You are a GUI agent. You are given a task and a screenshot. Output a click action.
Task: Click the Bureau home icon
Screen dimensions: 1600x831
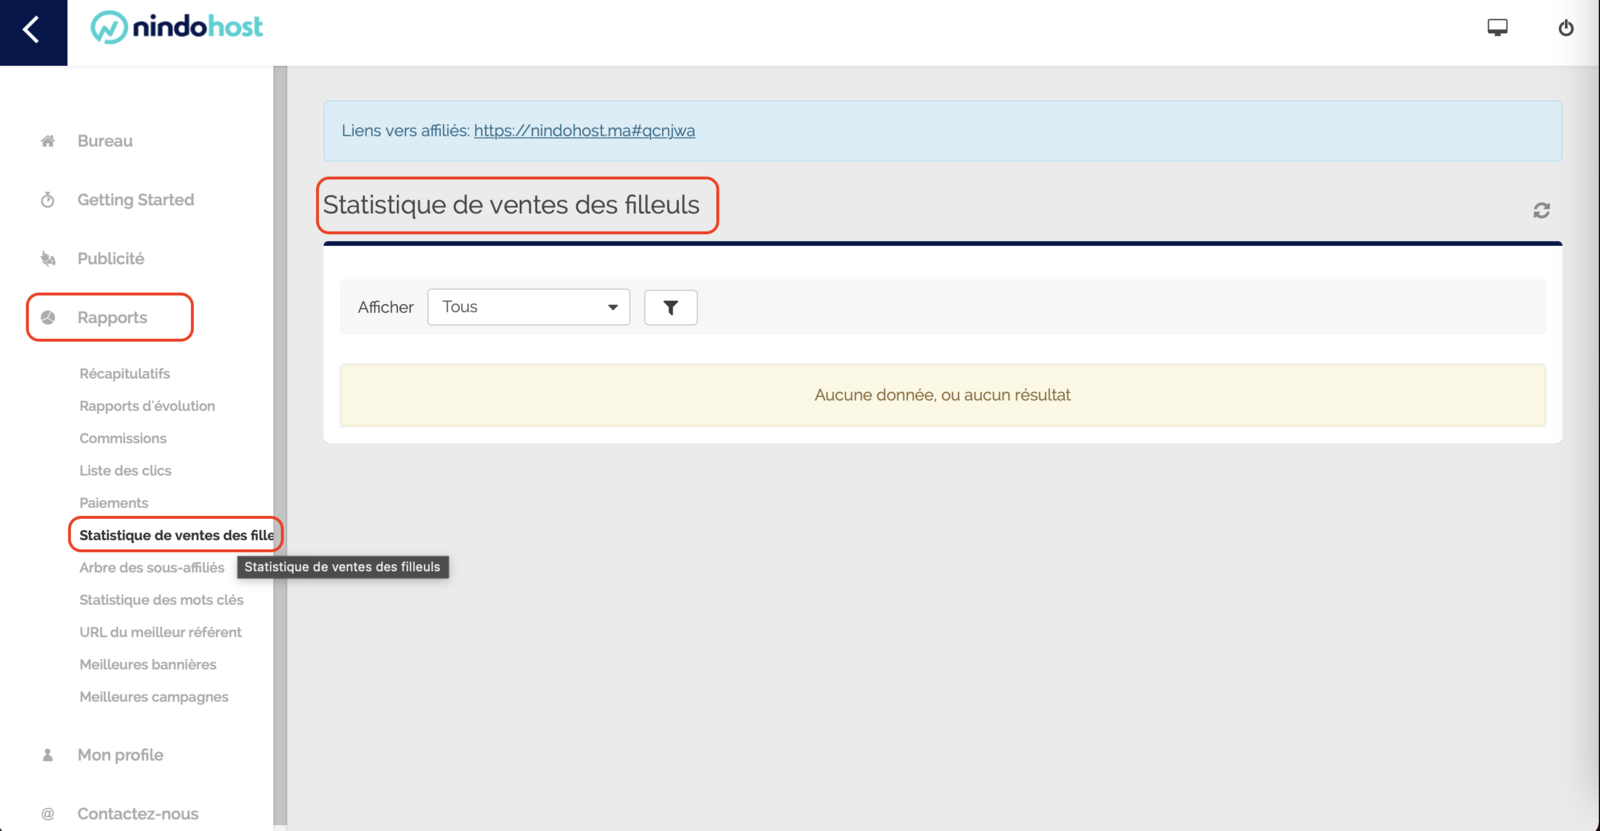coord(47,141)
